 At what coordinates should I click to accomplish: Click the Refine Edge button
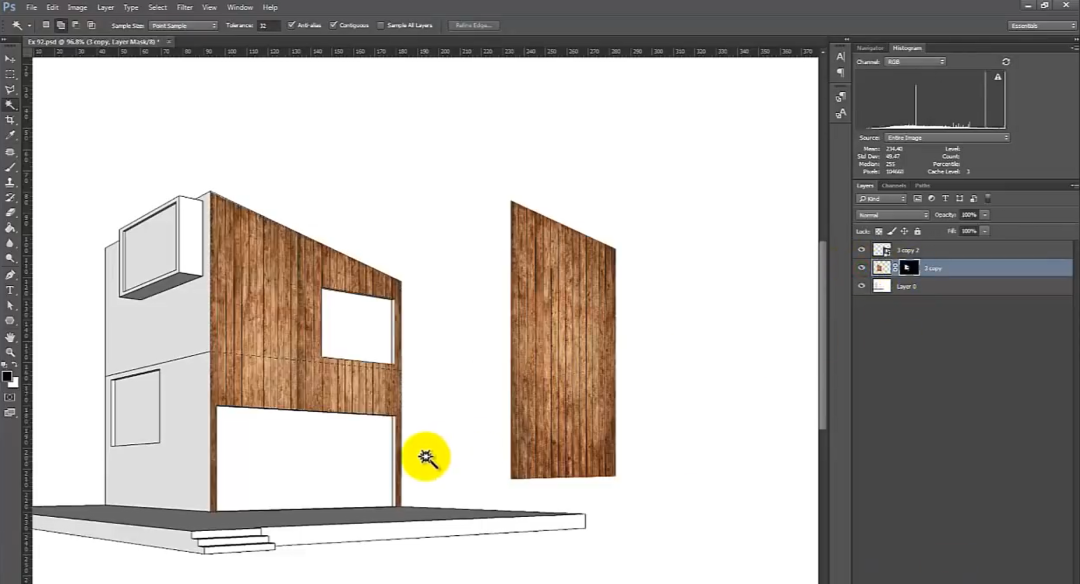(474, 25)
